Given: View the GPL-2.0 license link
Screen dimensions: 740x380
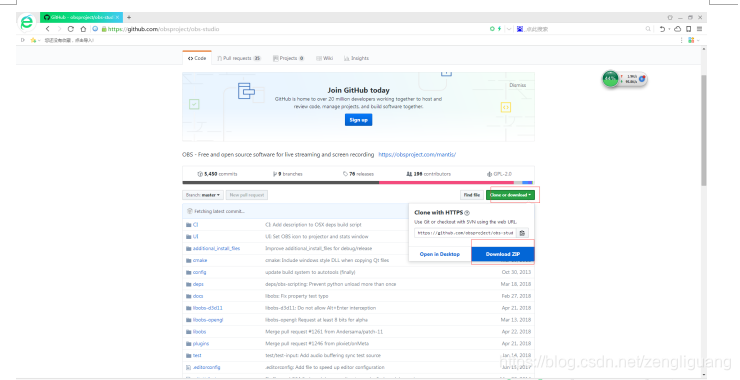Looking at the screenshot, I should tap(499, 174).
